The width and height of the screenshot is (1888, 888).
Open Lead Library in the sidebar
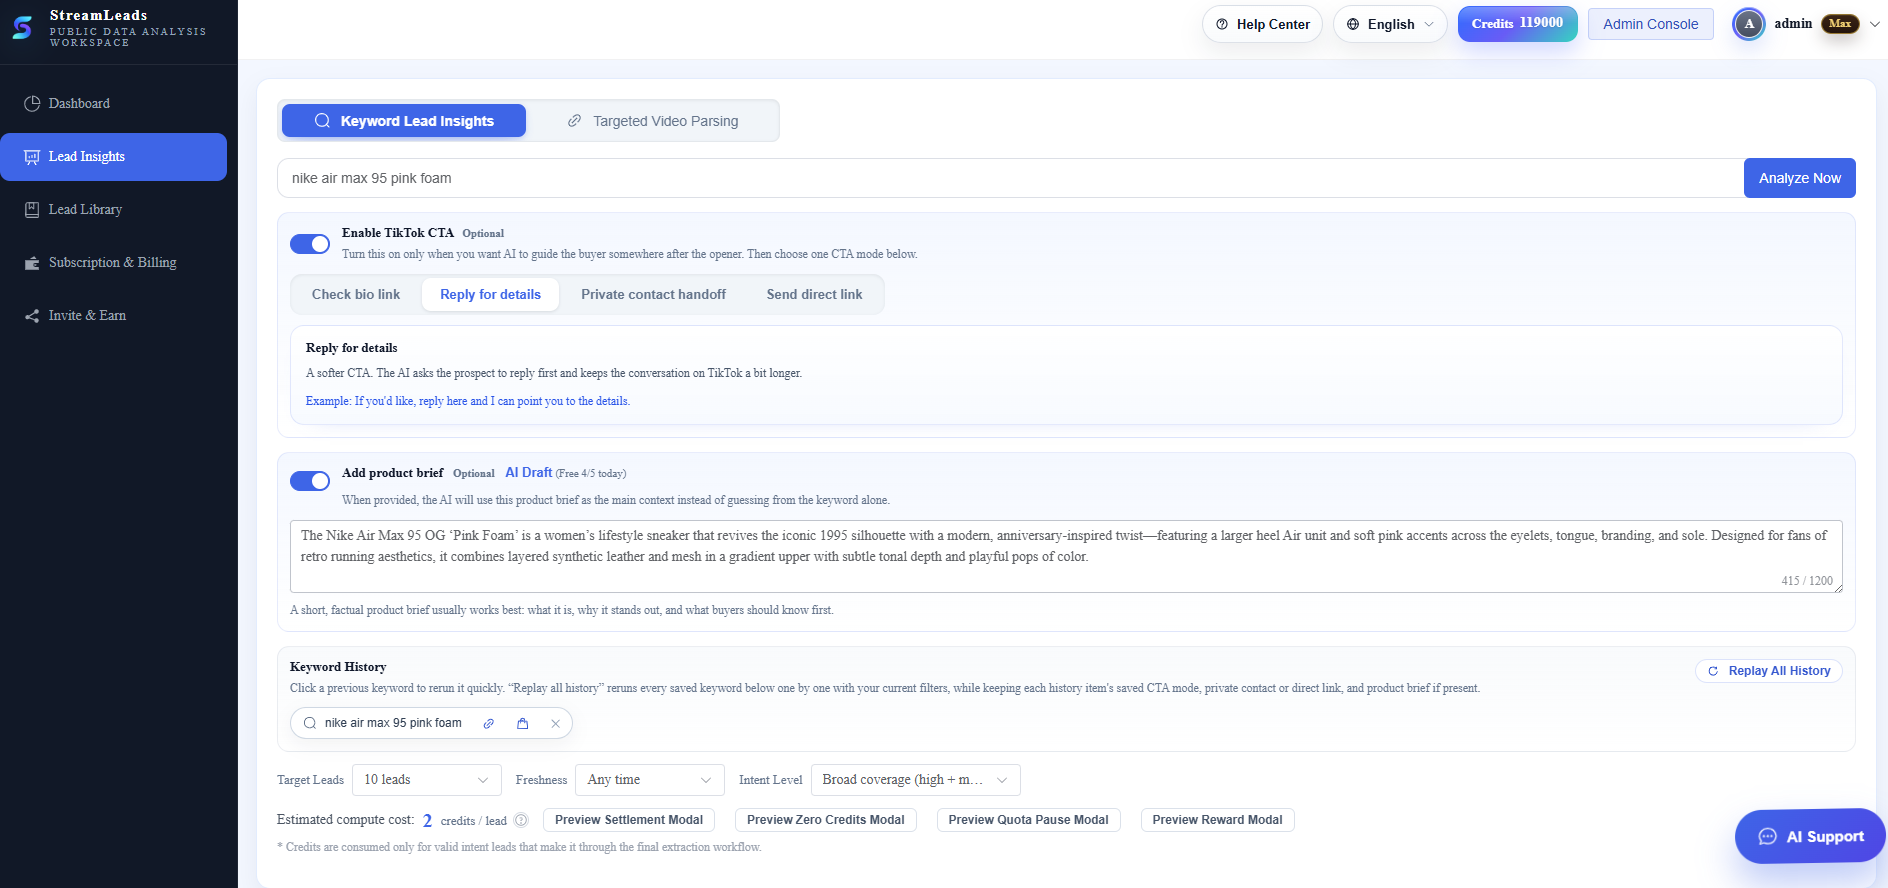point(114,210)
